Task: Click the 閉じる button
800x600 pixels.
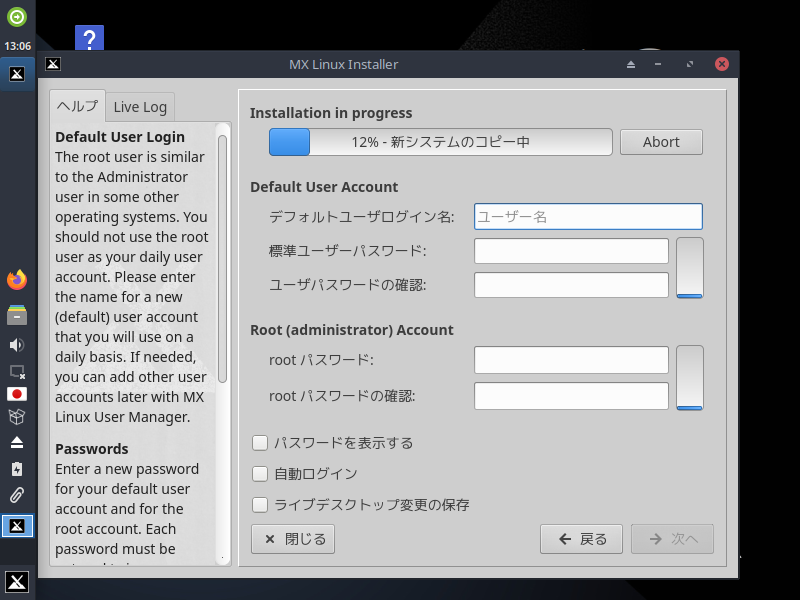Action: pos(293,539)
